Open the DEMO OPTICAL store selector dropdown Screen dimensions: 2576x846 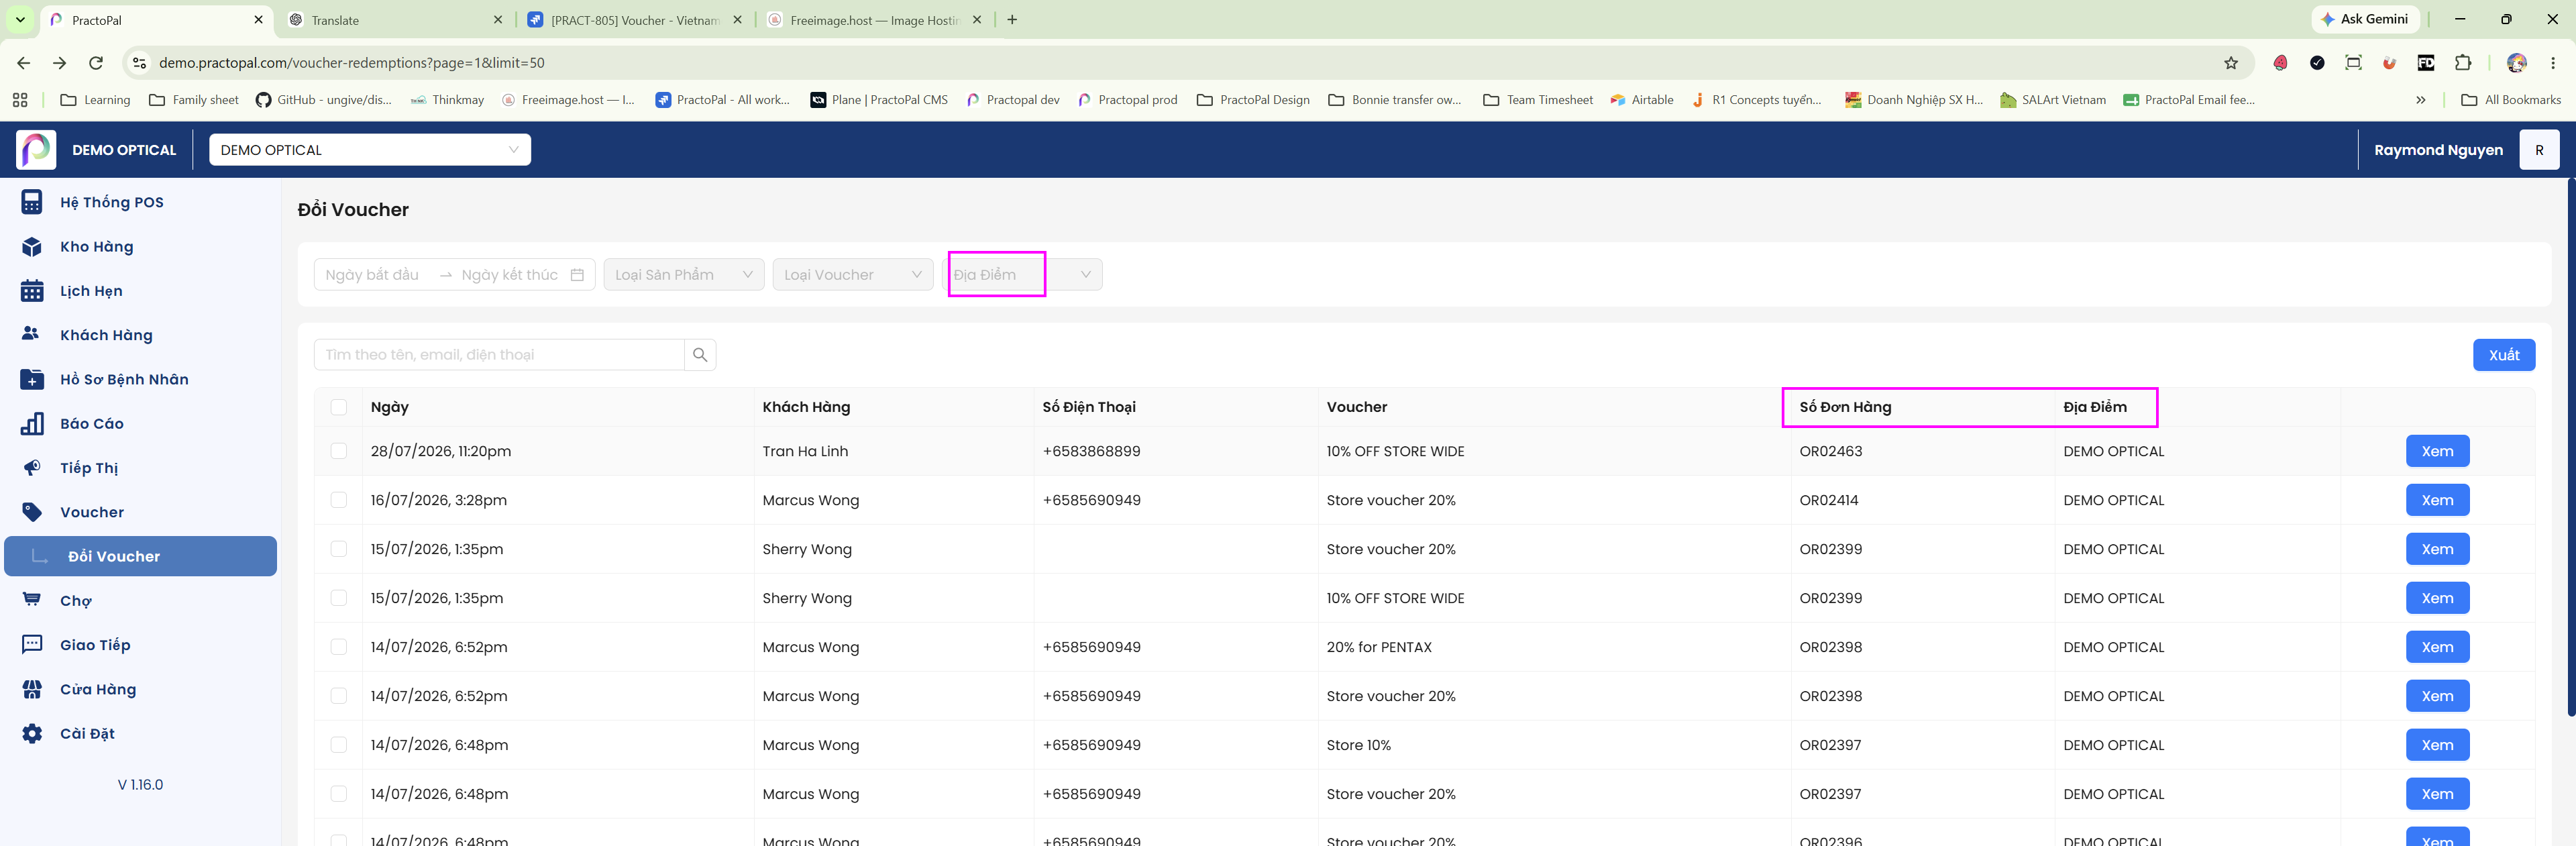370,150
